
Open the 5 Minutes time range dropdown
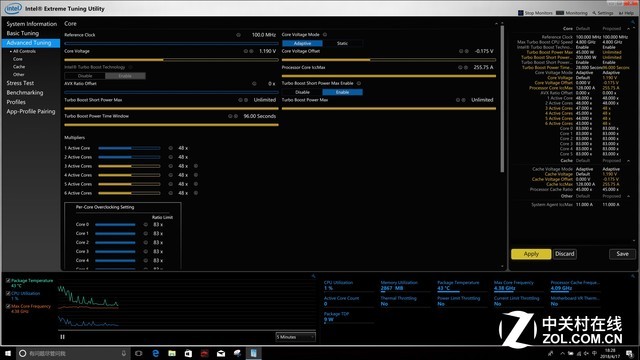coord(296,337)
